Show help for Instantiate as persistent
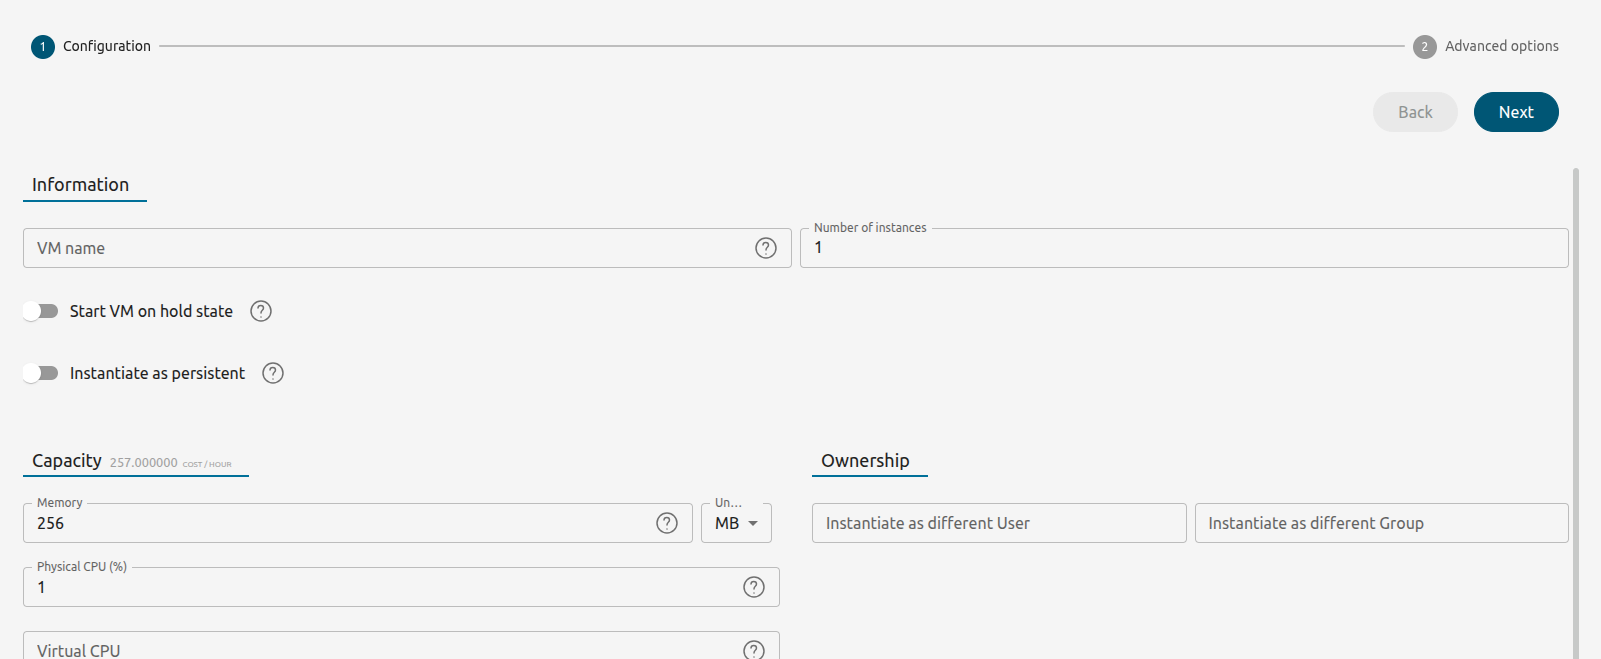 pyautogui.click(x=273, y=373)
